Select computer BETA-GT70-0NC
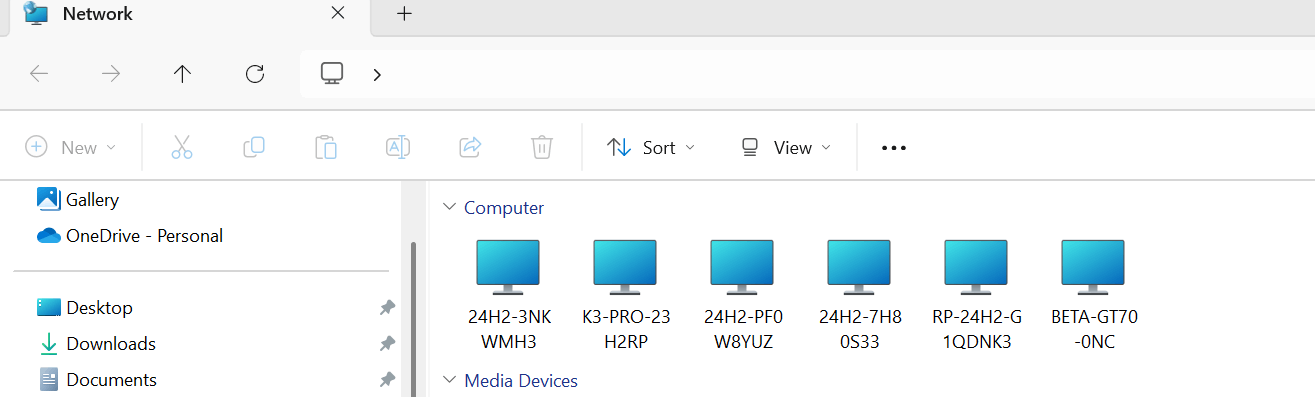Screen dimensions: 1315x397 pyautogui.click(x=1094, y=294)
